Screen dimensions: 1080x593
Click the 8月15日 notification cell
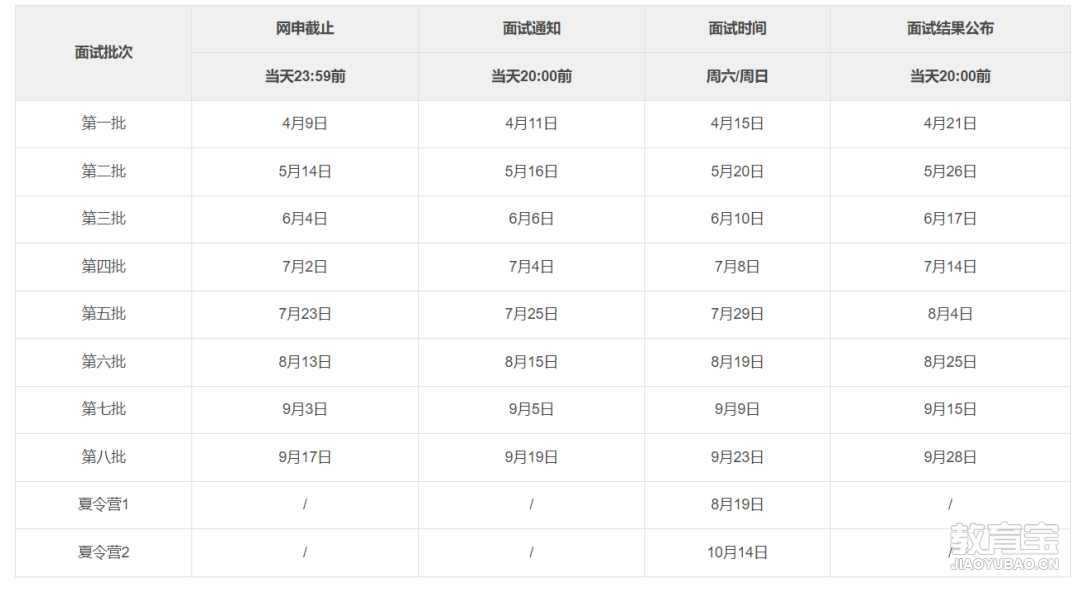coord(531,362)
